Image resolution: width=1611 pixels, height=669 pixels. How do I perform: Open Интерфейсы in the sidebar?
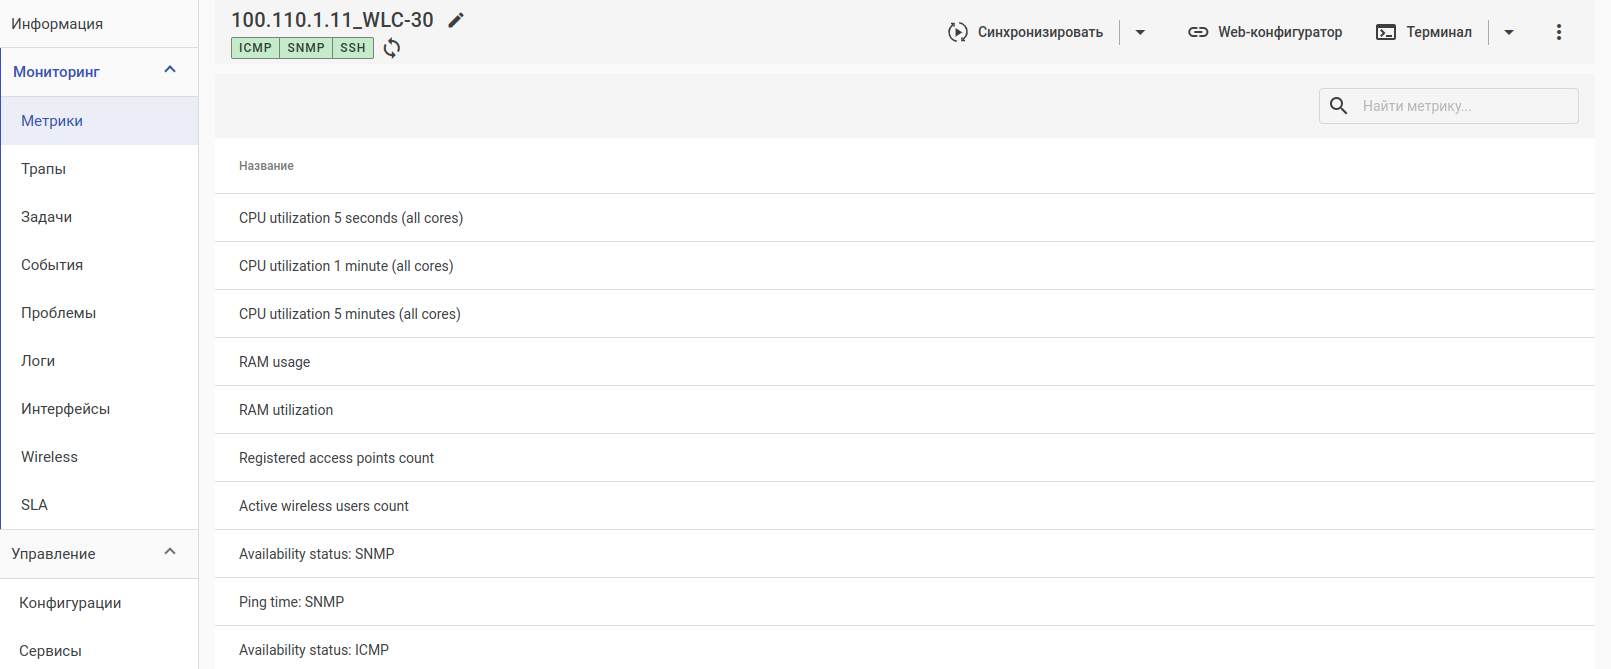pos(65,409)
